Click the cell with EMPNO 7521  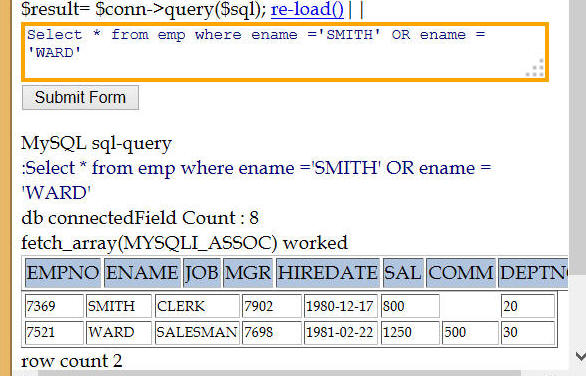[54, 332]
